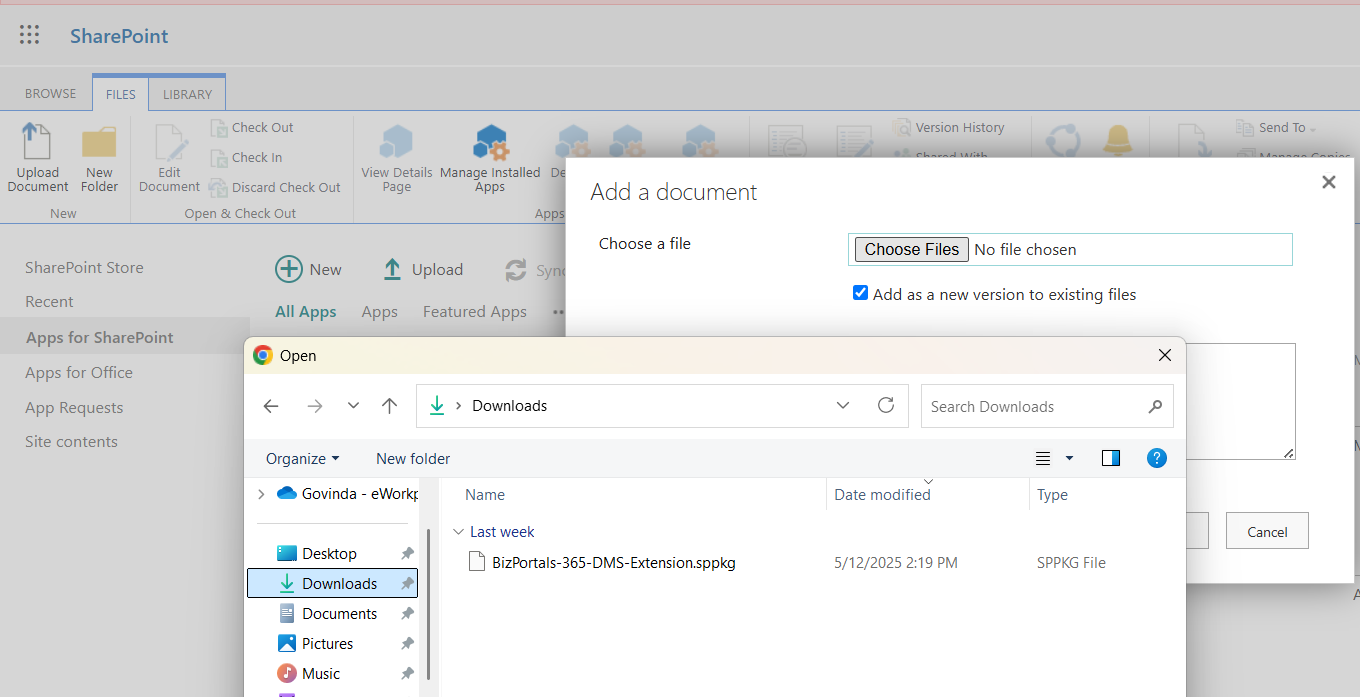Go back in the Open dialog
Image resolution: width=1360 pixels, height=697 pixels.
pyautogui.click(x=271, y=406)
